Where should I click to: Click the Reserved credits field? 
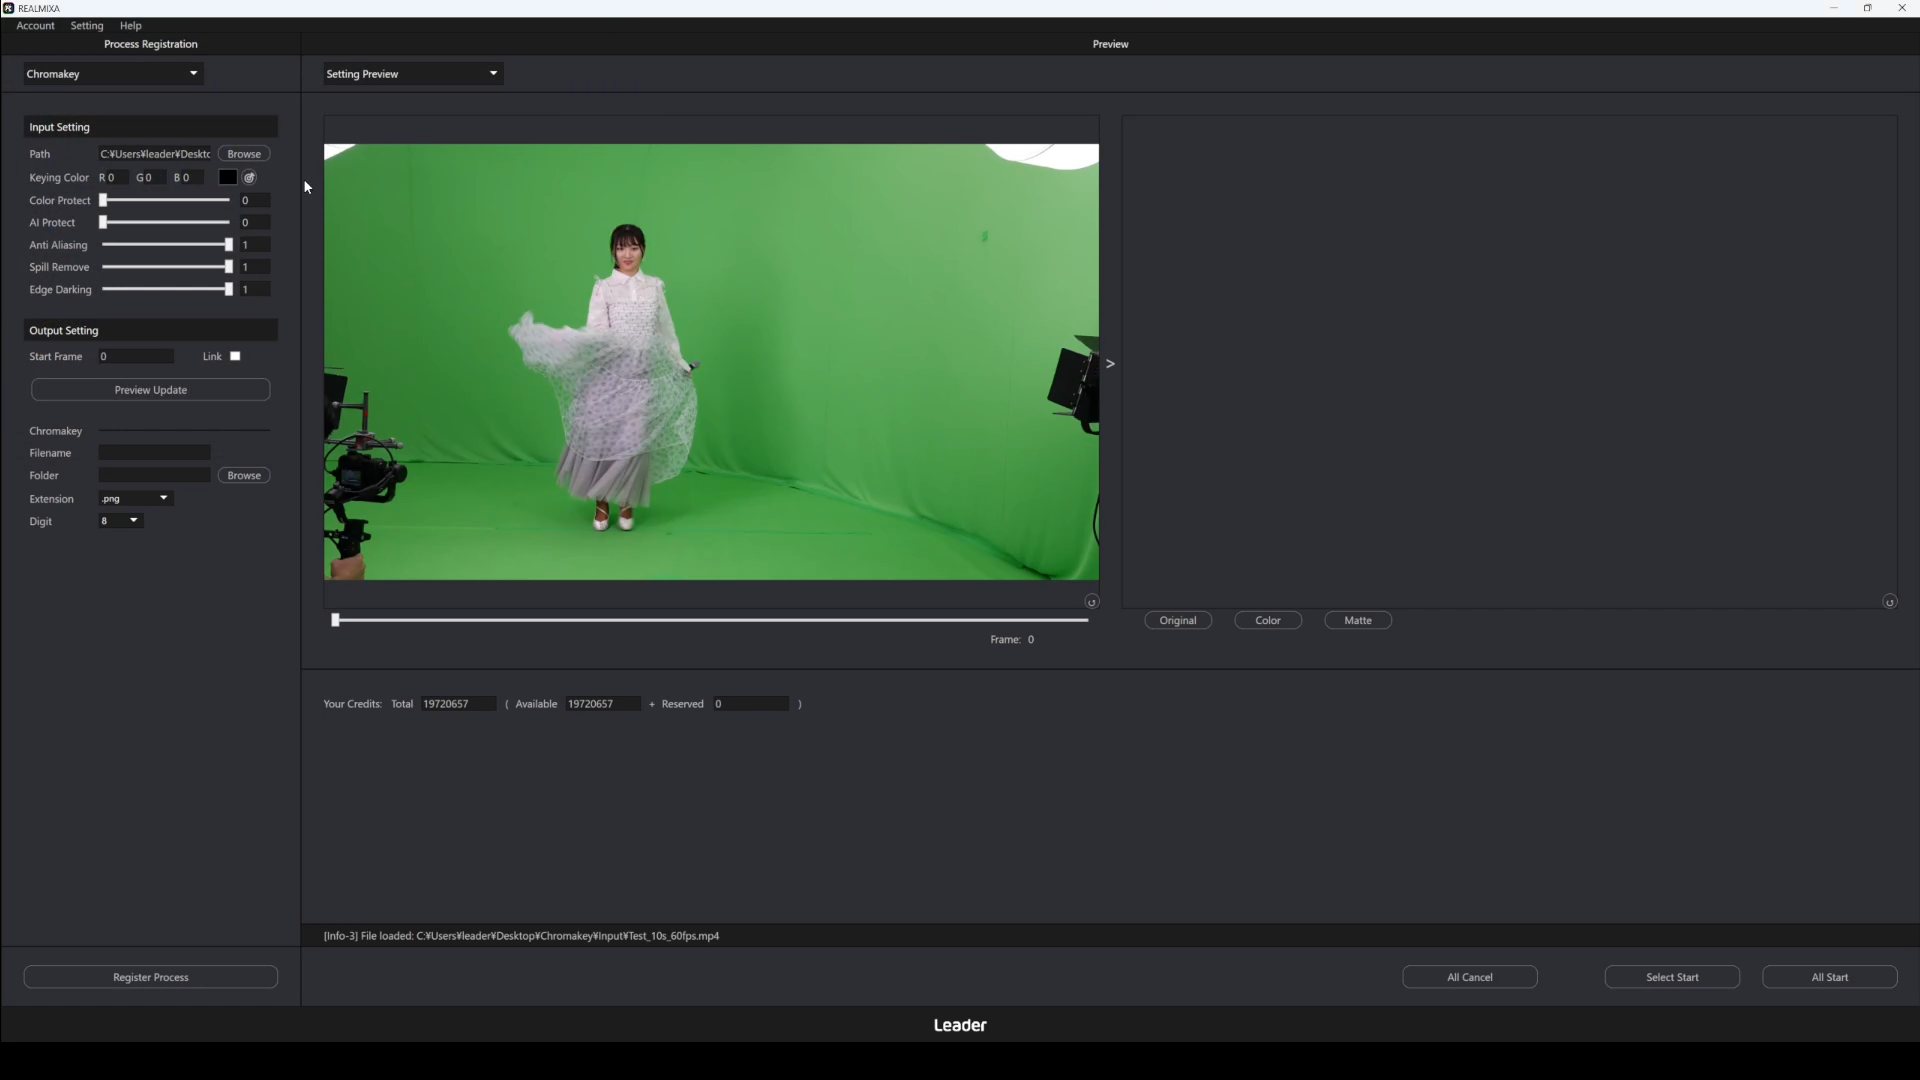(x=751, y=704)
